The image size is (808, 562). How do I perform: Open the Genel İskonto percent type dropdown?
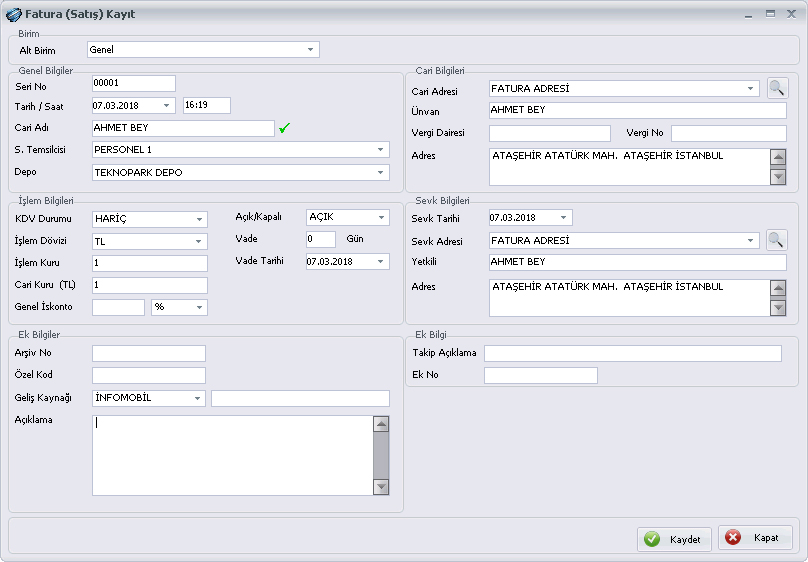pyautogui.click(x=199, y=307)
